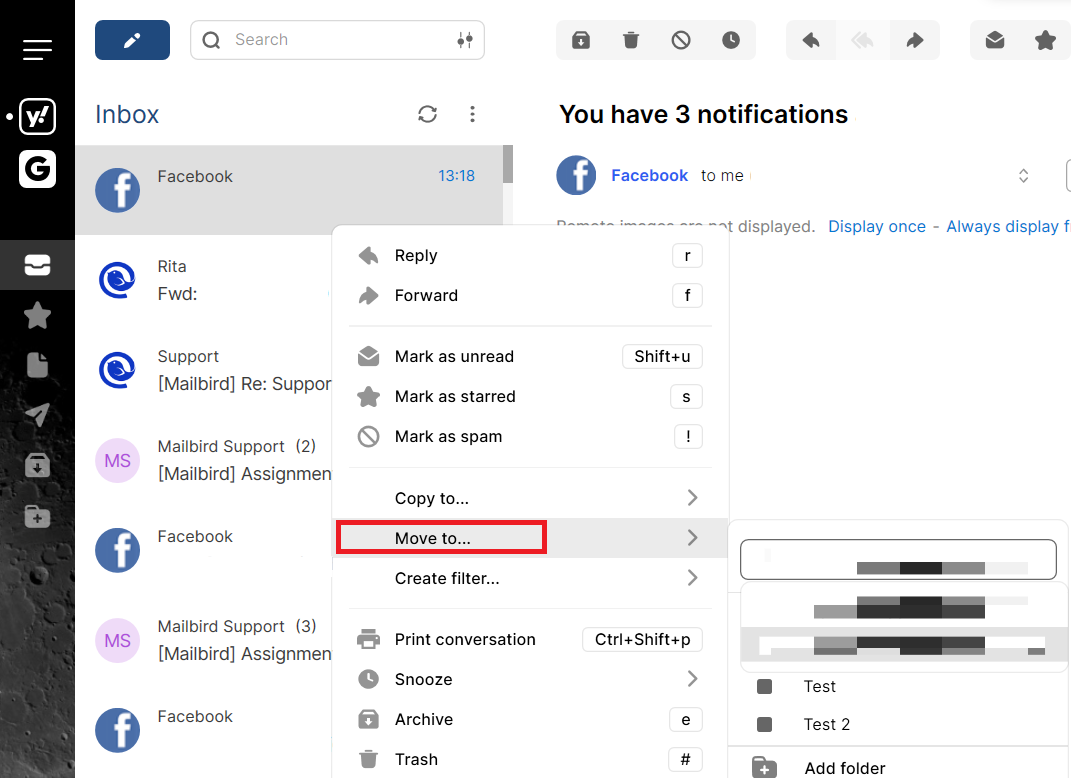1071x778 pixels.
Task: Open the Archive folder in sidebar
Action: pos(37,465)
